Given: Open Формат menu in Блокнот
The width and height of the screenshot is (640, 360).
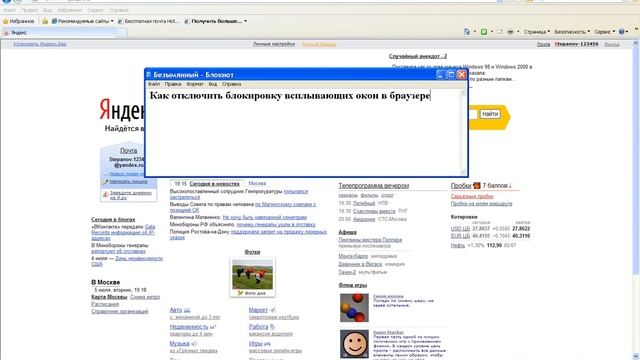Looking at the screenshot, I should (195, 84).
